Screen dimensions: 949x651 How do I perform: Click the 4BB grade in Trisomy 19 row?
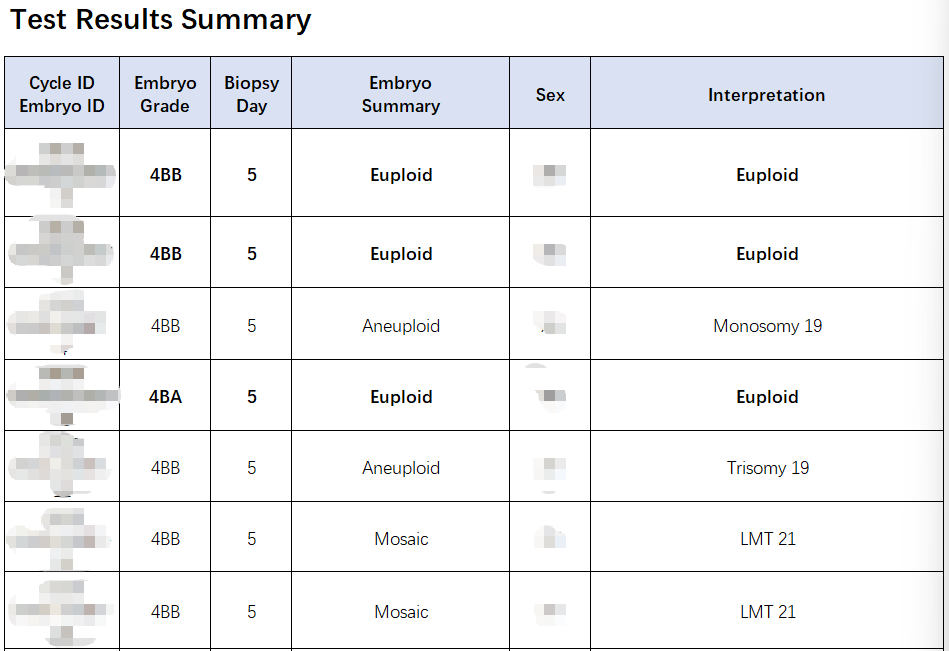[x=165, y=468]
